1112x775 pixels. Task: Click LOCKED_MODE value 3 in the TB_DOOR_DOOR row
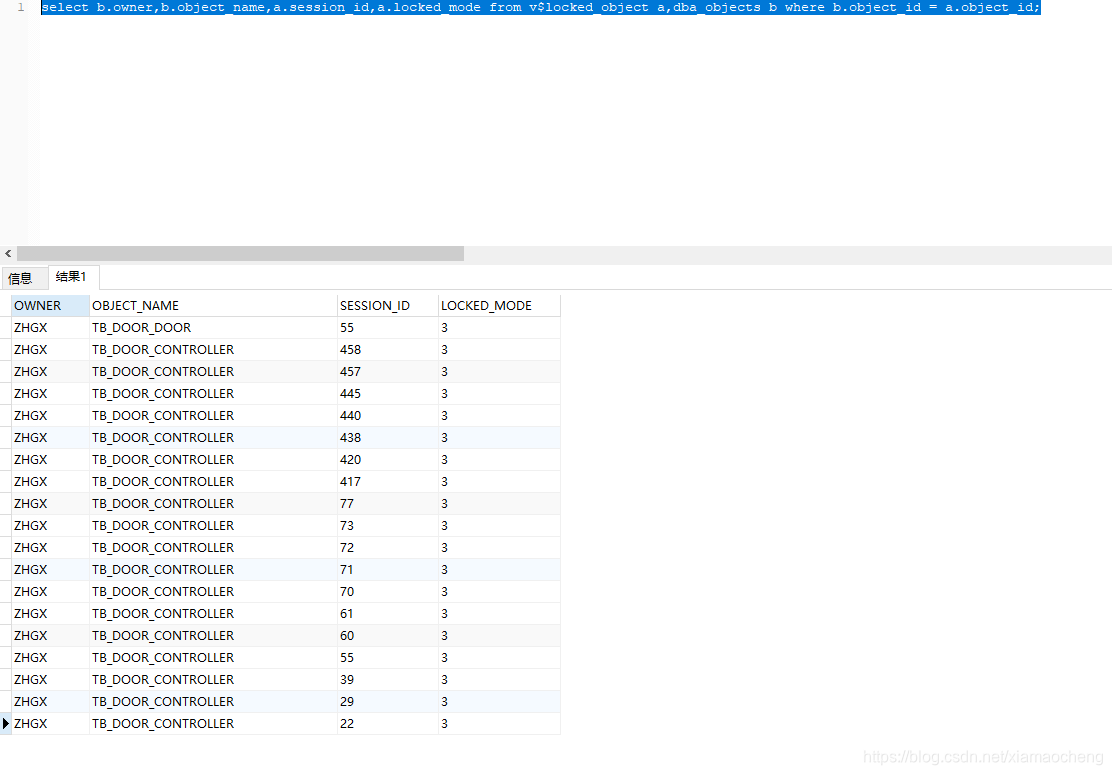pos(499,328)
